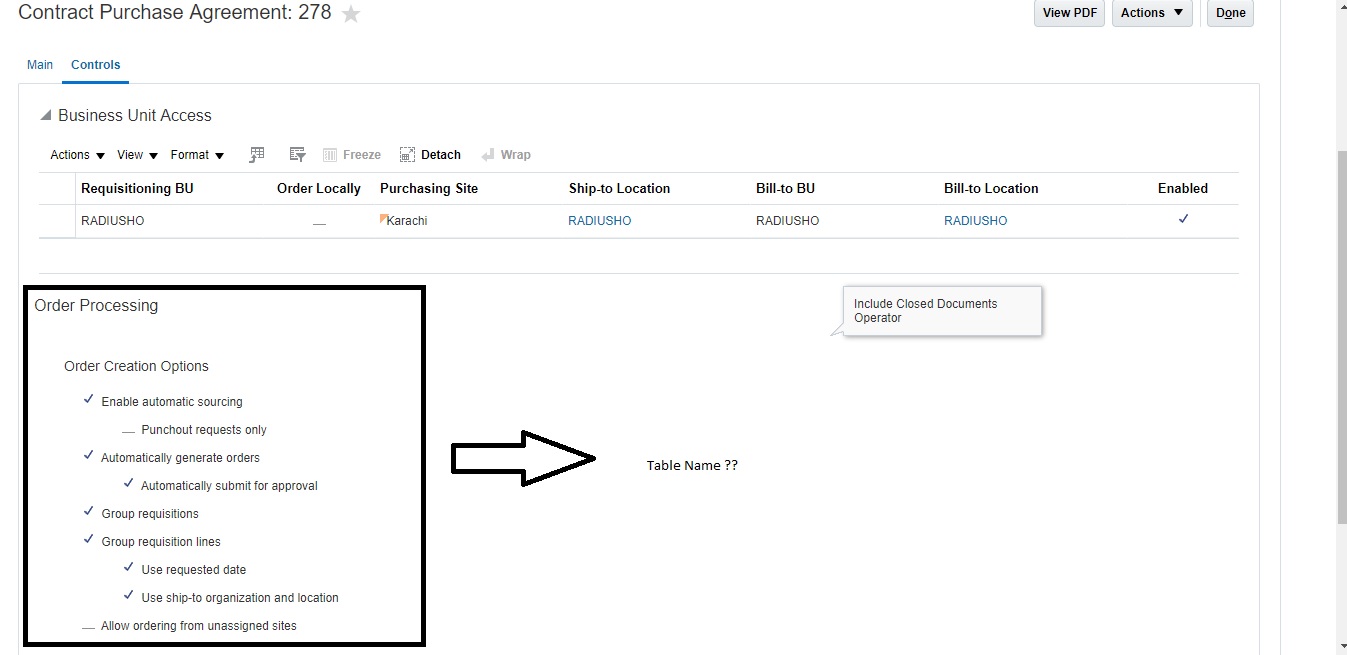1347x655 pixels.
Task: Toggle Punchout requests only option
Action: (128, 431)
